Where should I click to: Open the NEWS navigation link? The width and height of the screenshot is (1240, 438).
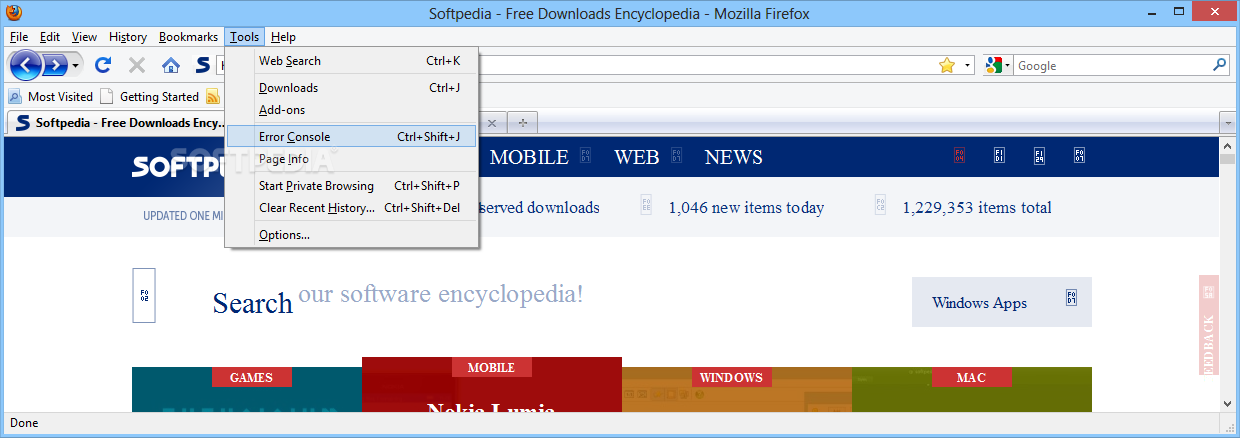pyautogui.click(x=733, y=157)
